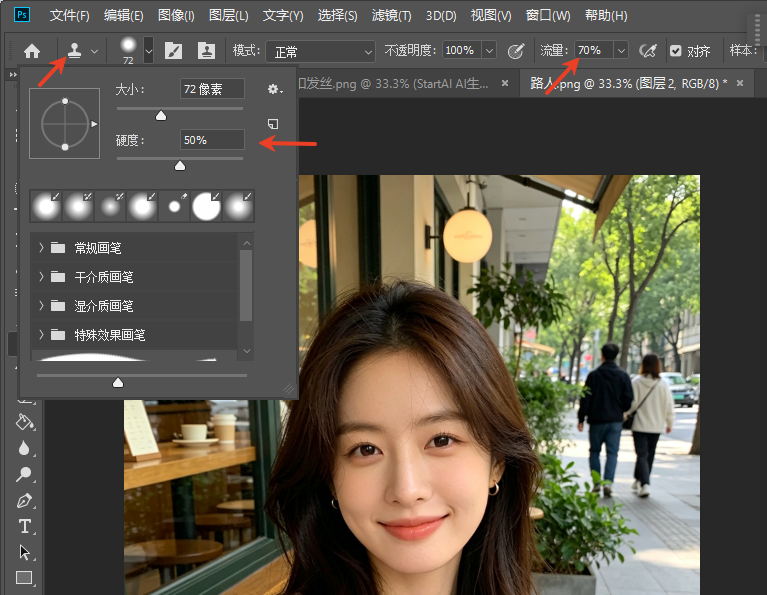
Task: Open the 选择(S) menu
Action: click(338, 16)
